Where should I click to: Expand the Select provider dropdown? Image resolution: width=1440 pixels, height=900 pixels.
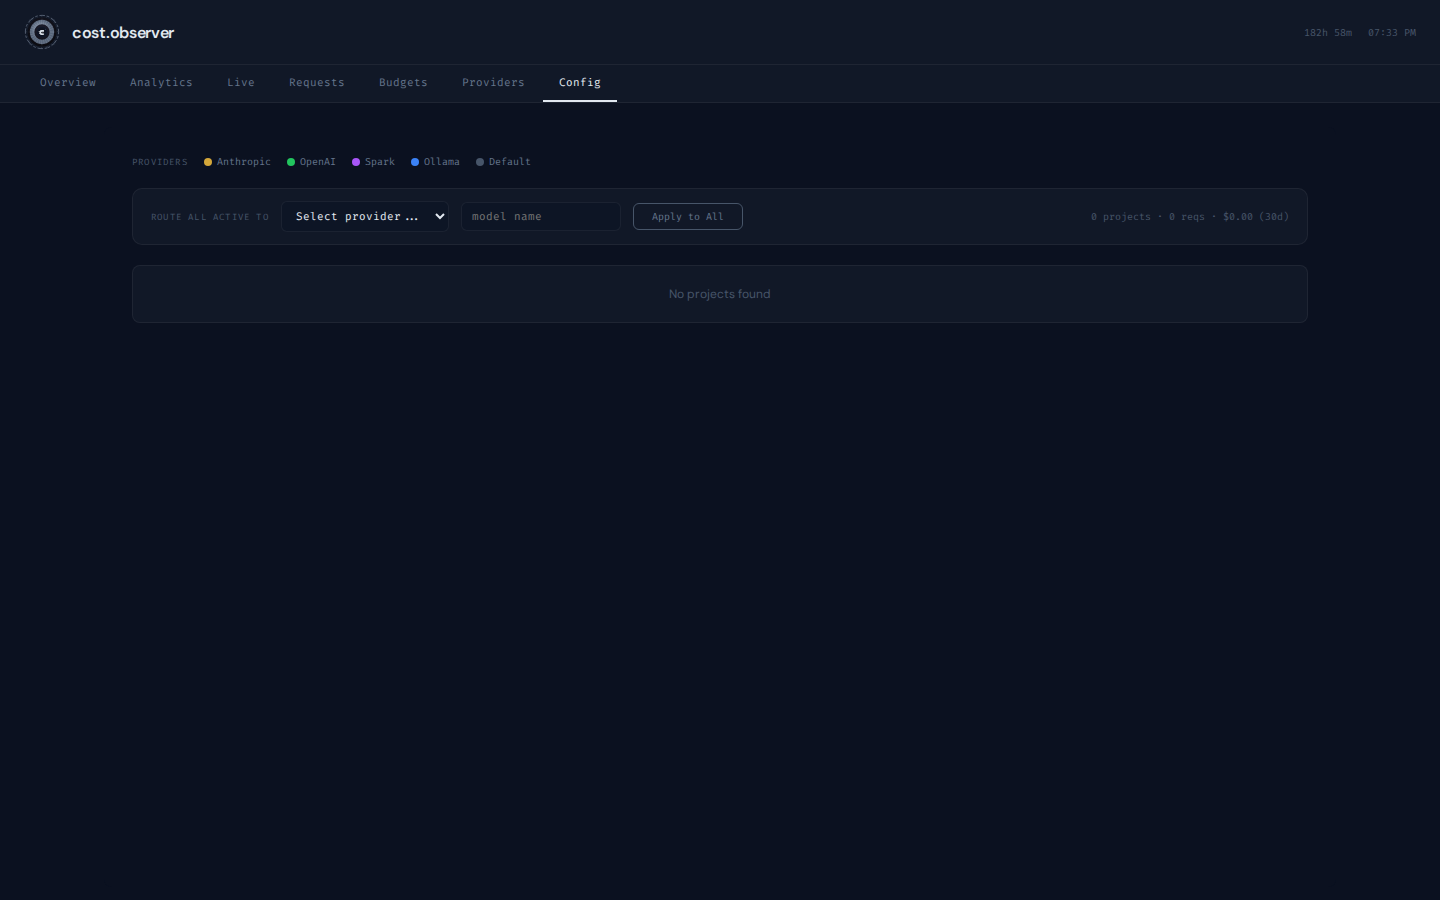point(365,216)
